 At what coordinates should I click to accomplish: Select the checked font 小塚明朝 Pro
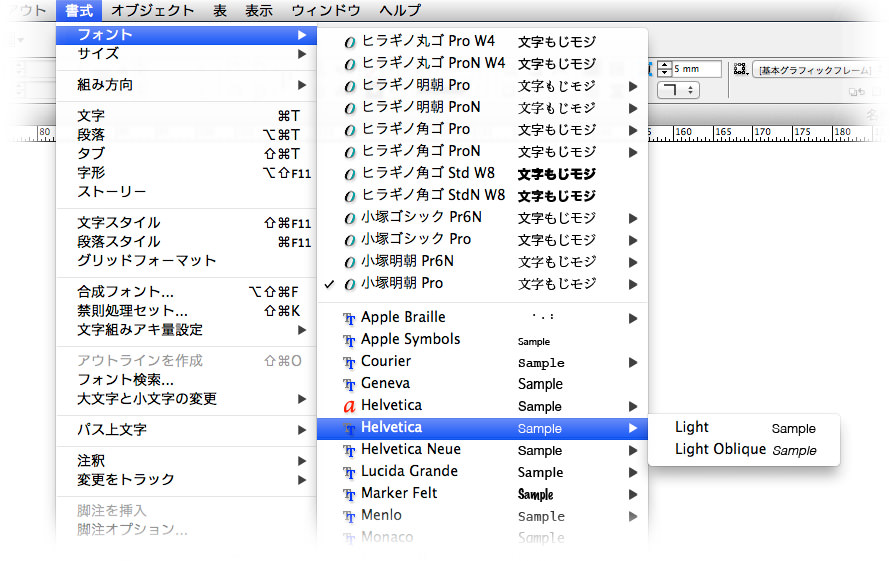coord(482,283)
